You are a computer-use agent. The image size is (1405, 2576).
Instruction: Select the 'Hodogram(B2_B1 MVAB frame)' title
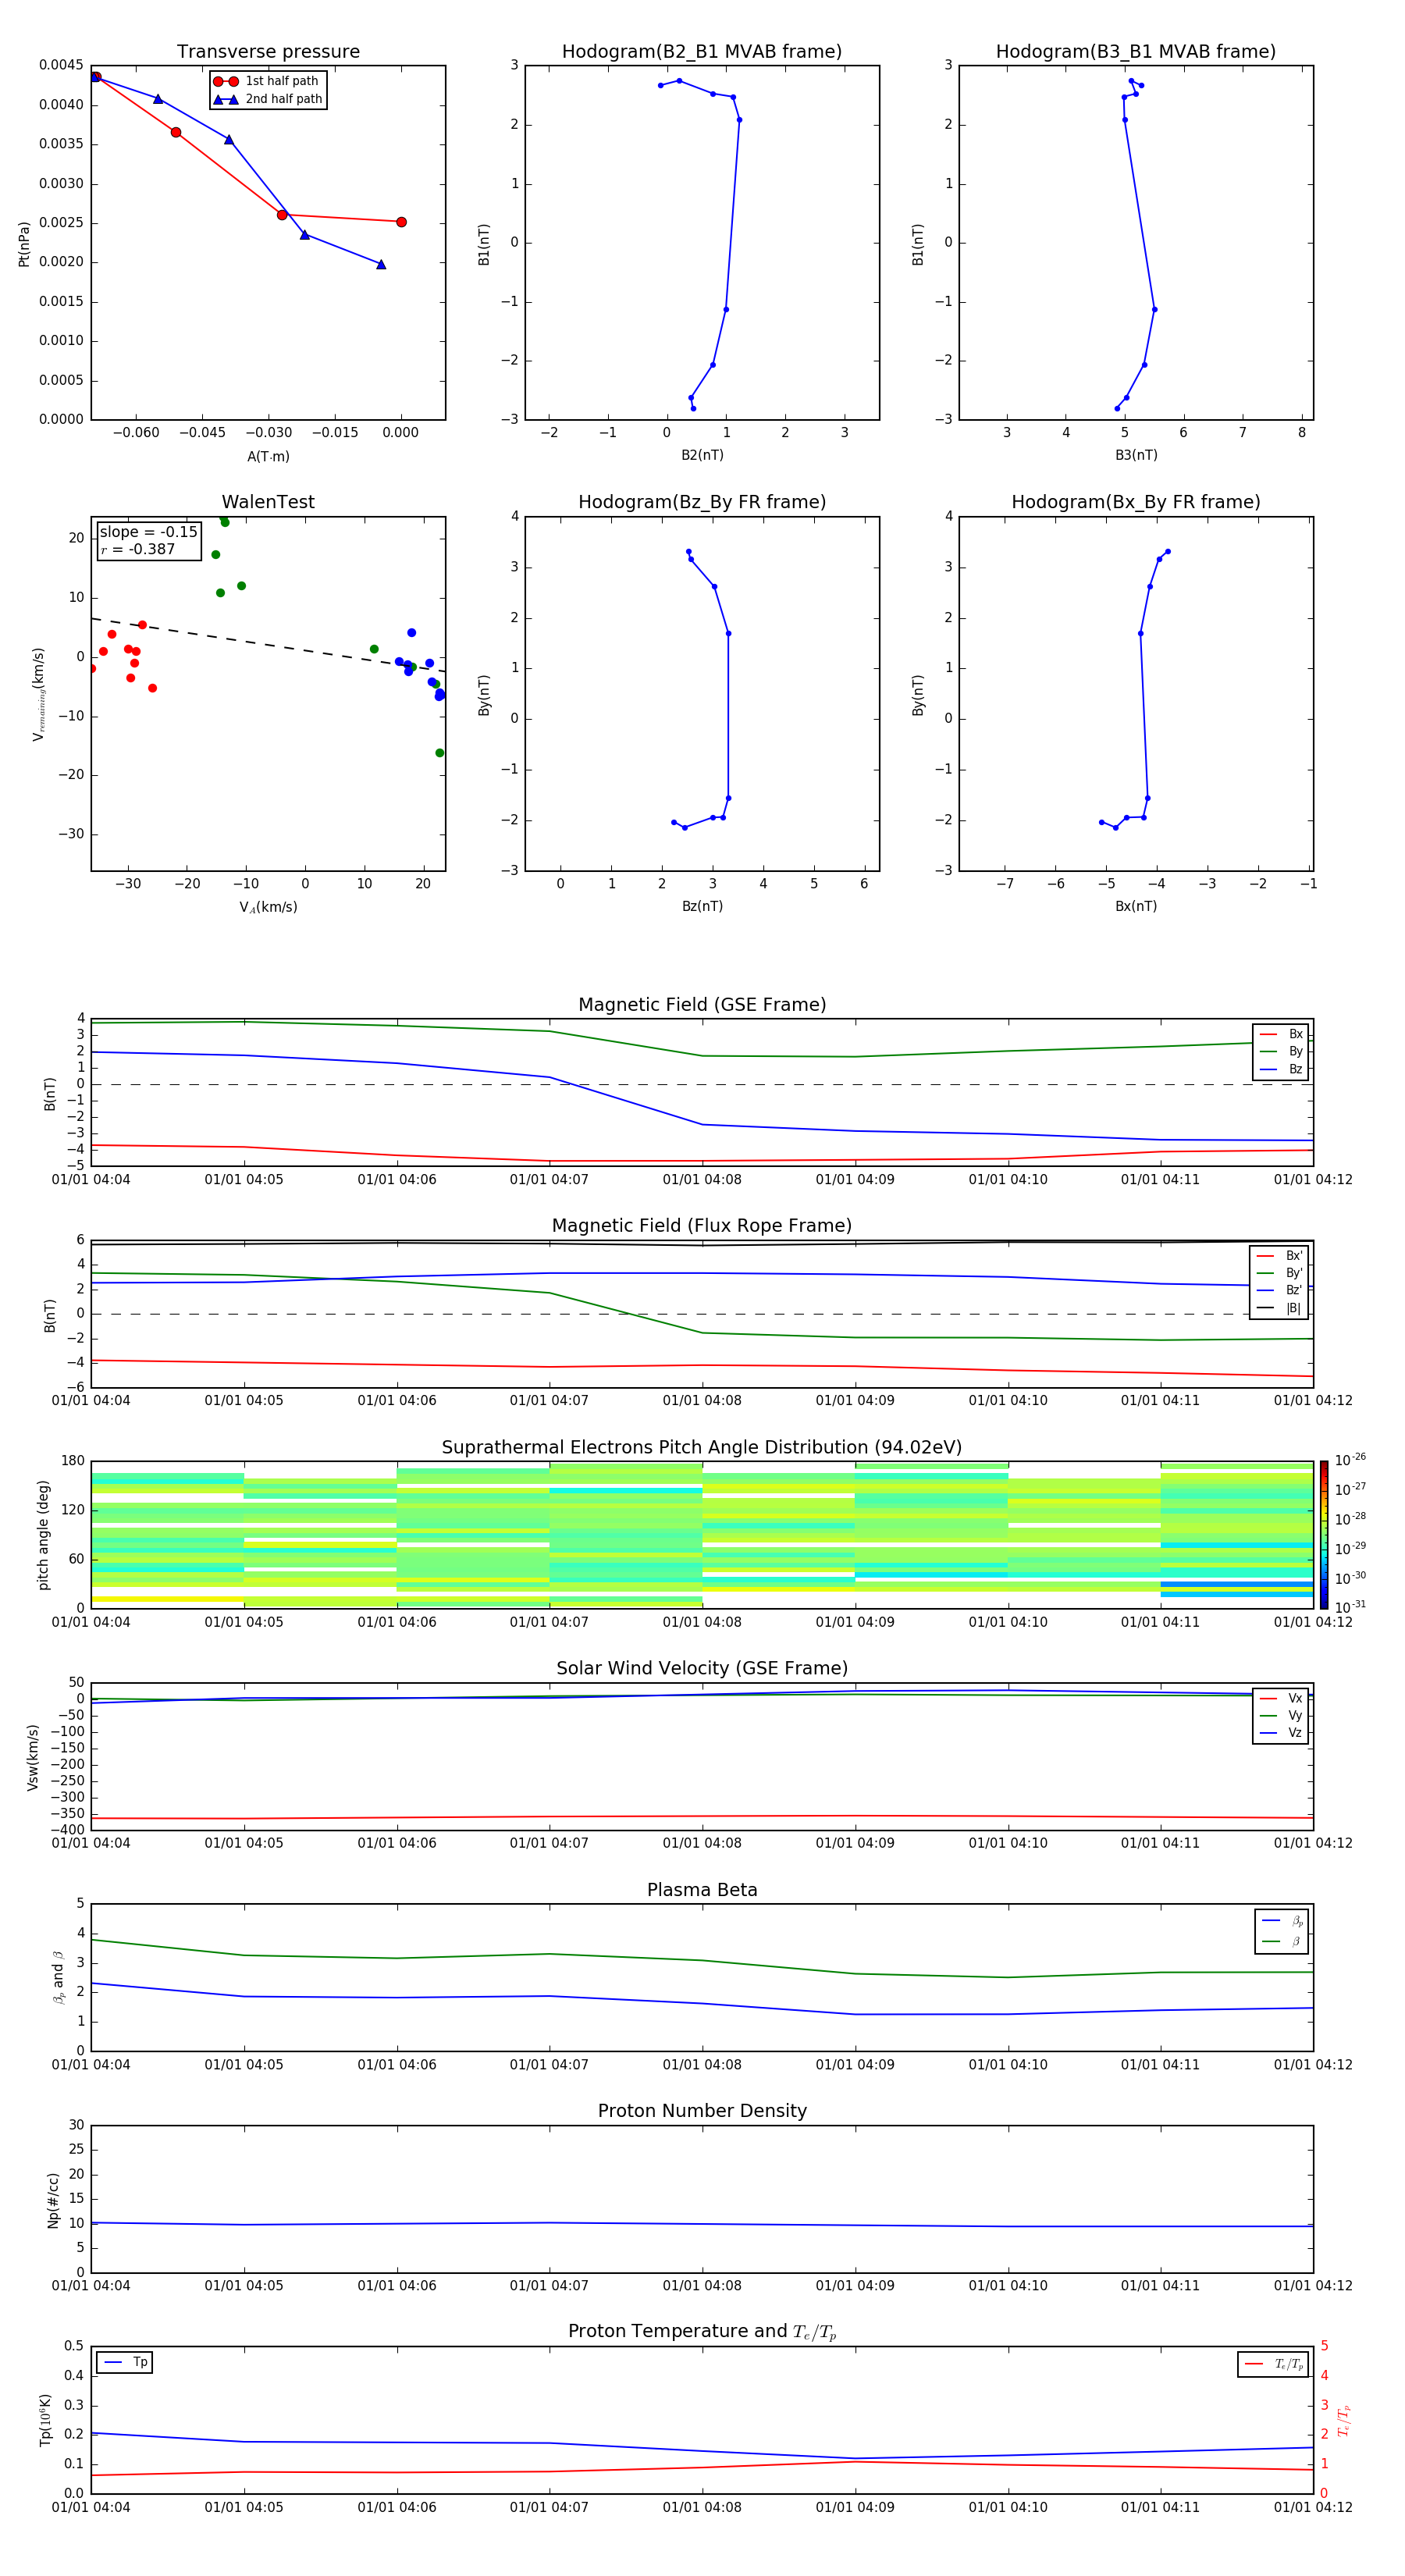coord(702,51)
